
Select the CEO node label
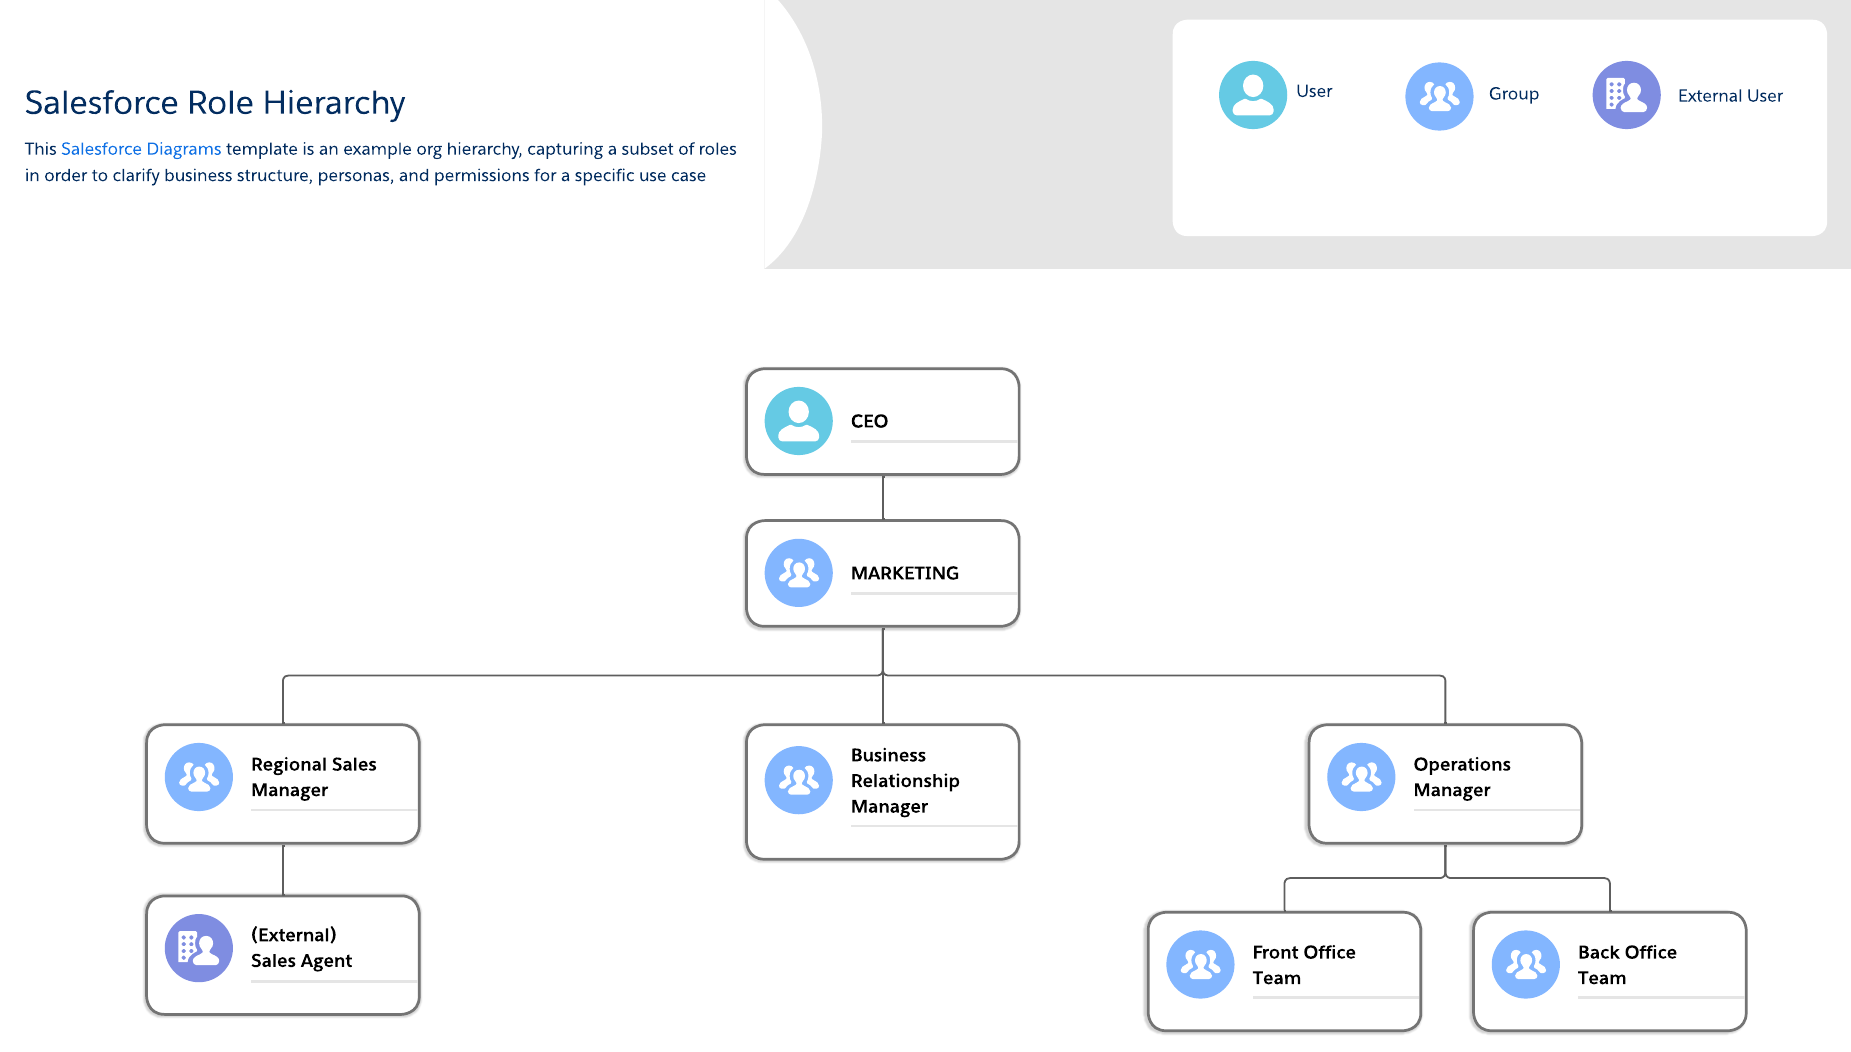coord(869,421)
